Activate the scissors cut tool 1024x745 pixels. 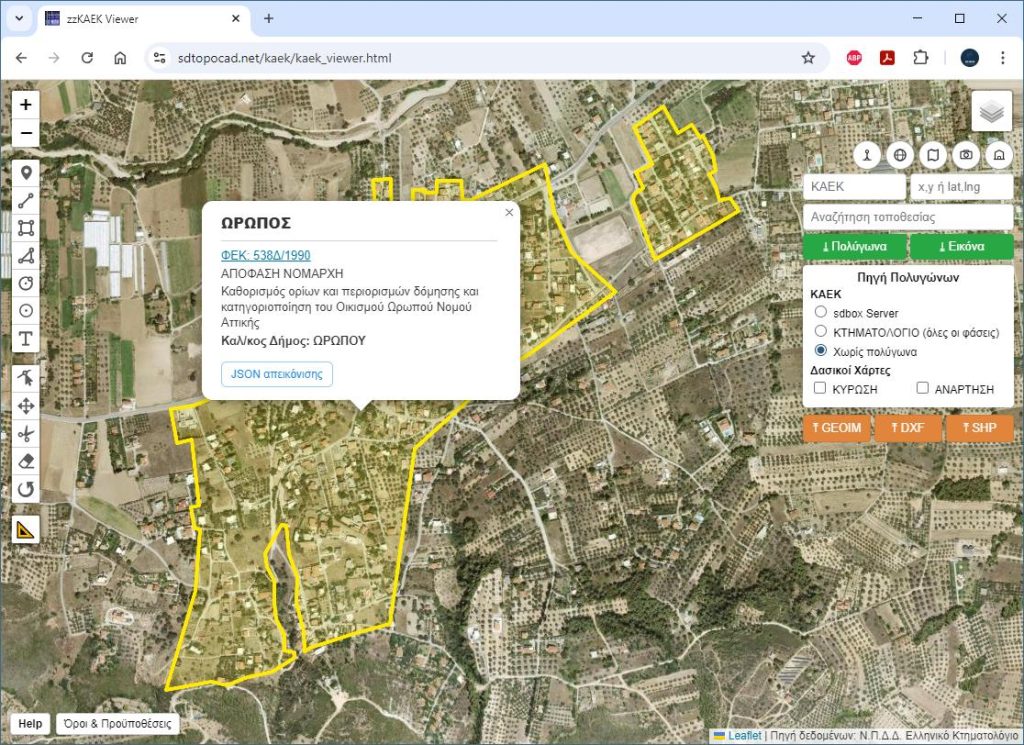click(25, 434)
